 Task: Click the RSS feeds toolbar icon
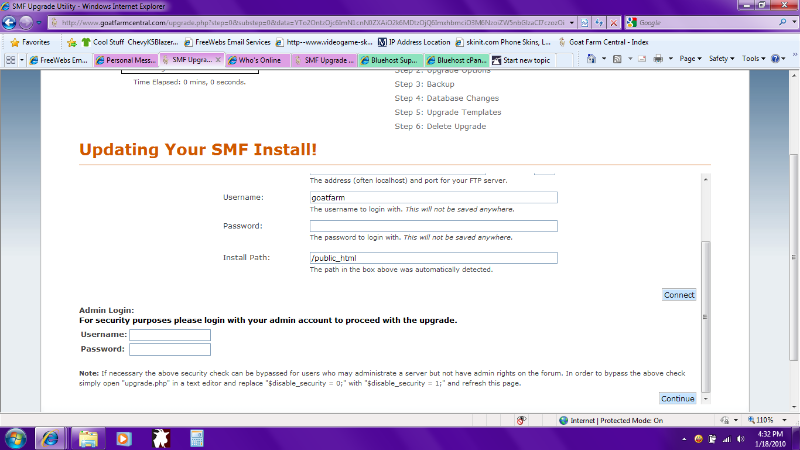tap(617, 59)
